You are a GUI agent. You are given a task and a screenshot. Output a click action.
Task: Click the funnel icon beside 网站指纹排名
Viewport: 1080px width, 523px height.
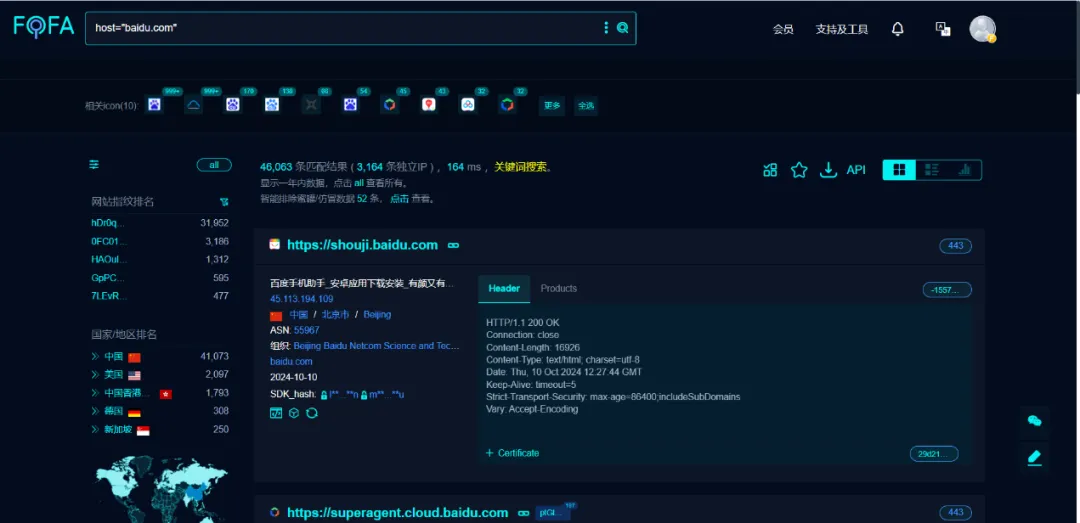pyautogui.click(x=224, y=202)
